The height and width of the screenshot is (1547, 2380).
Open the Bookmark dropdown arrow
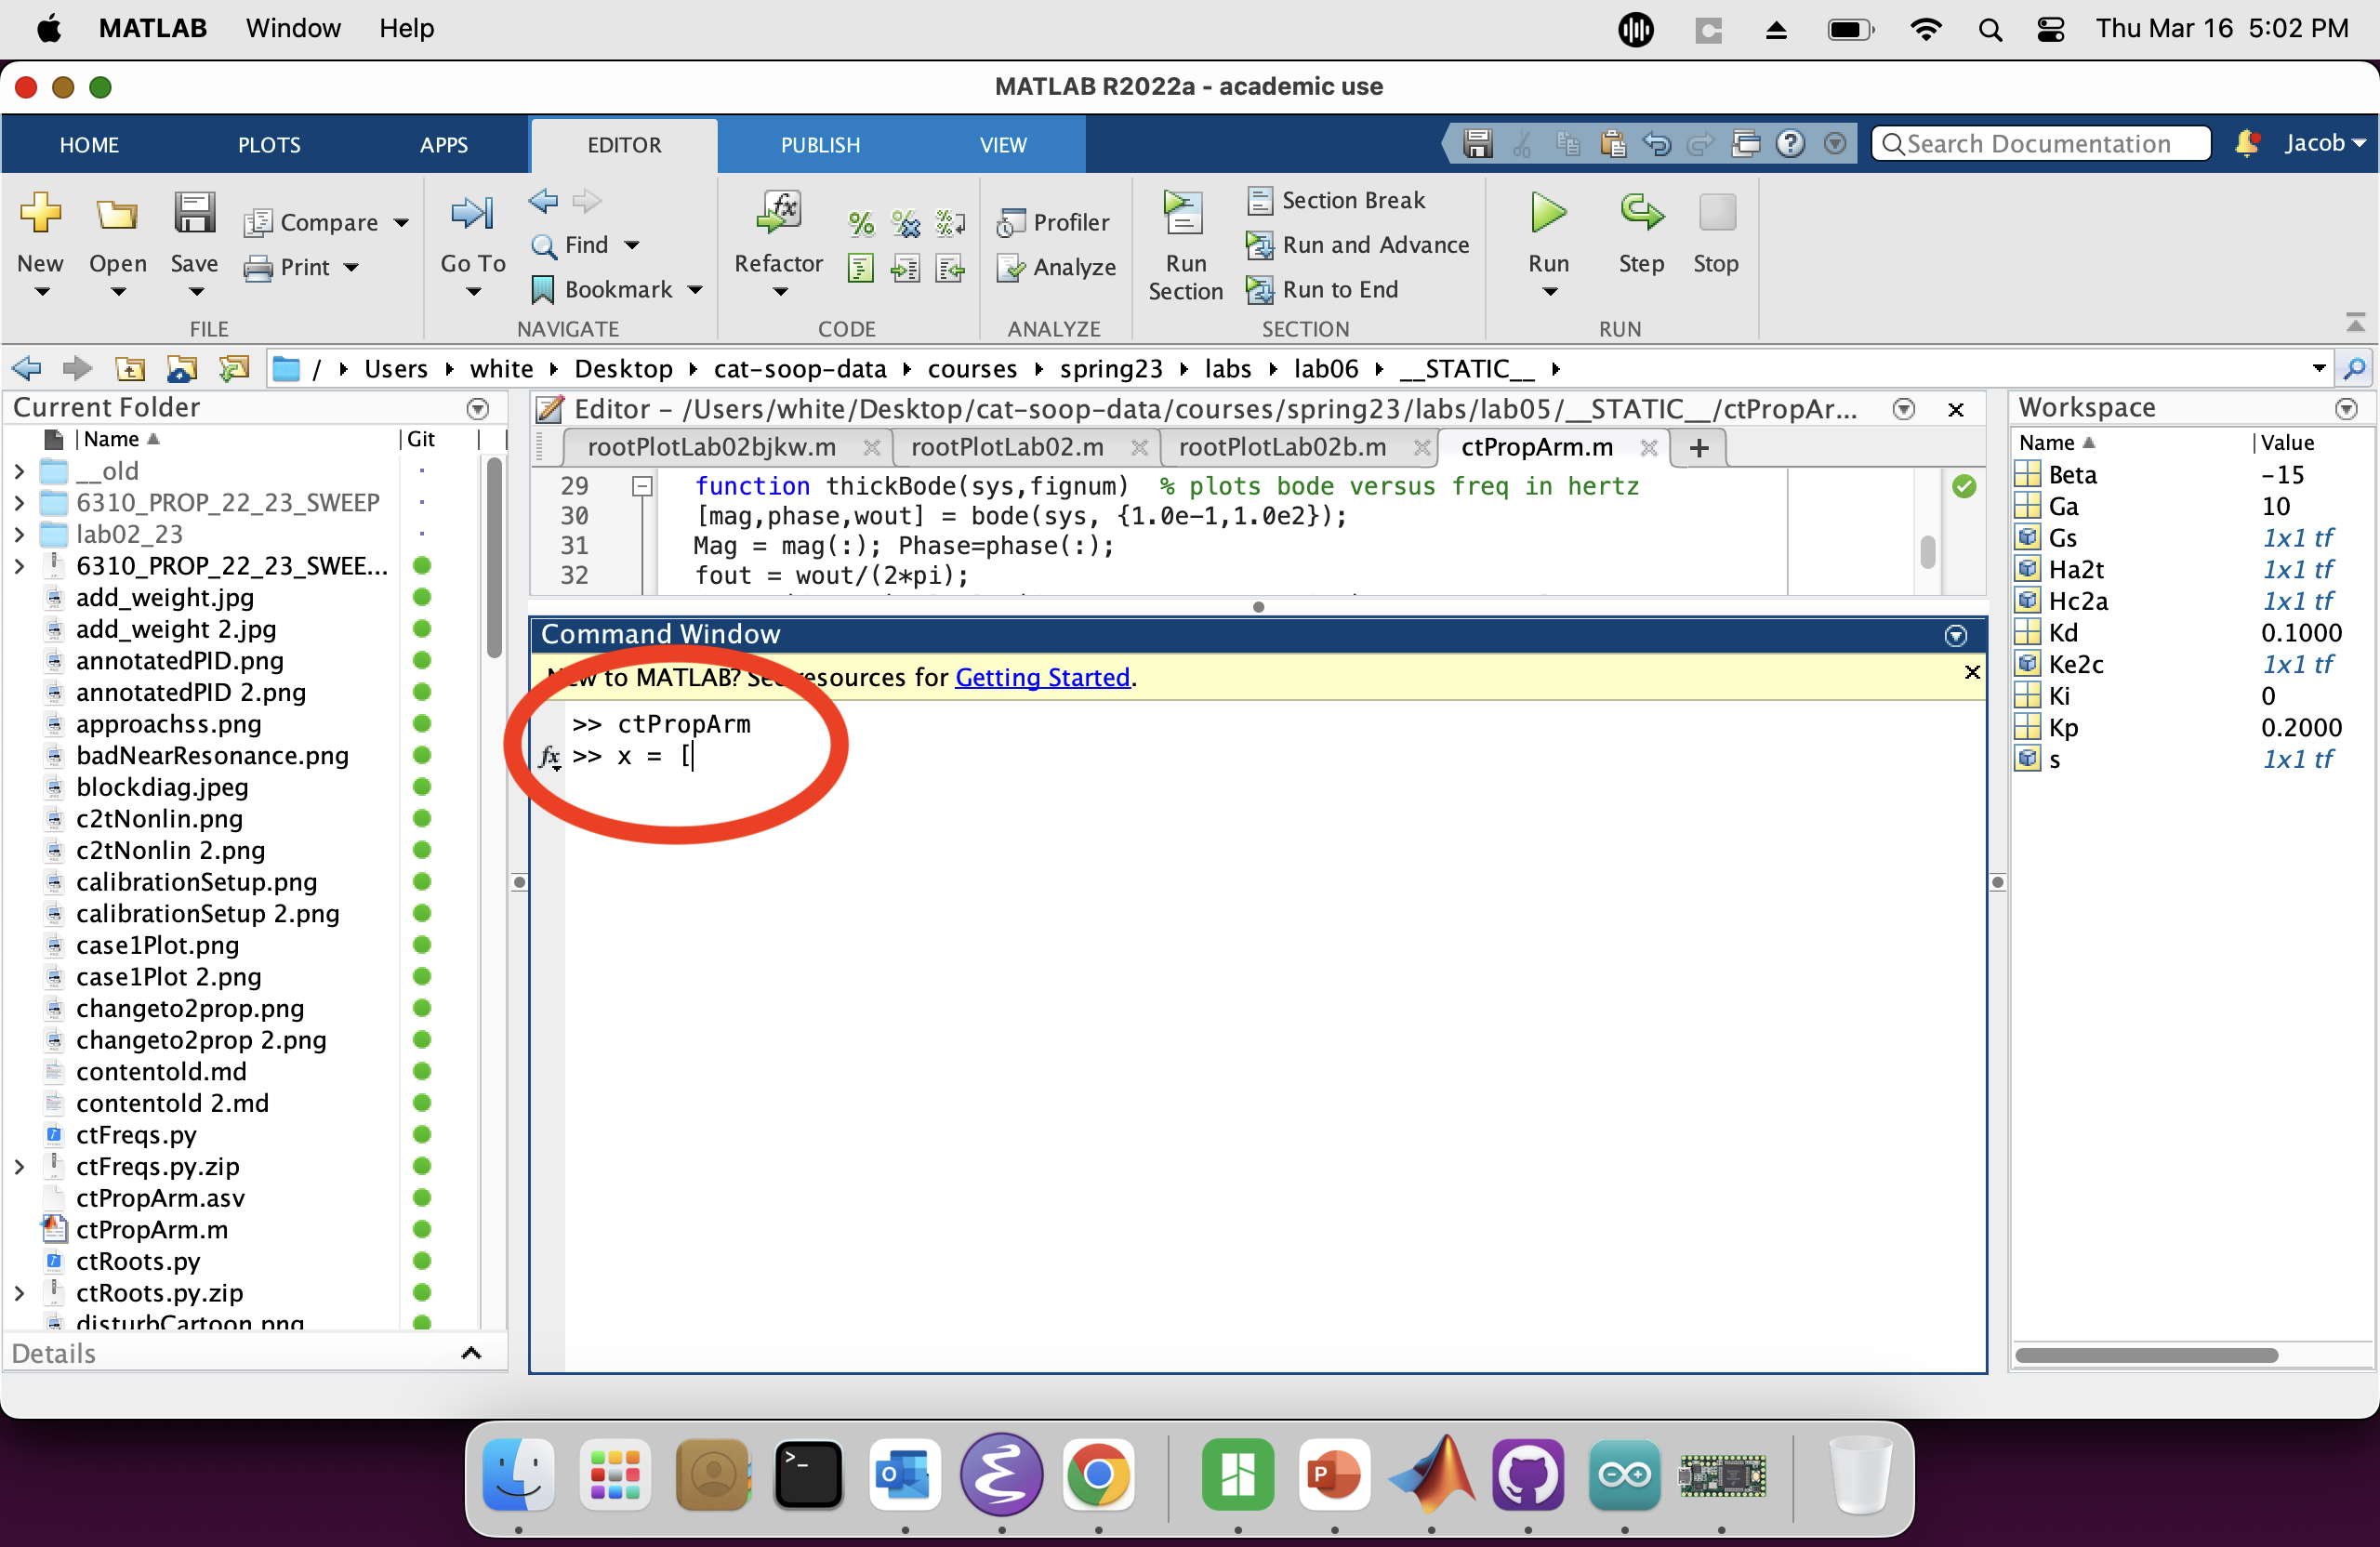[695, 290]
